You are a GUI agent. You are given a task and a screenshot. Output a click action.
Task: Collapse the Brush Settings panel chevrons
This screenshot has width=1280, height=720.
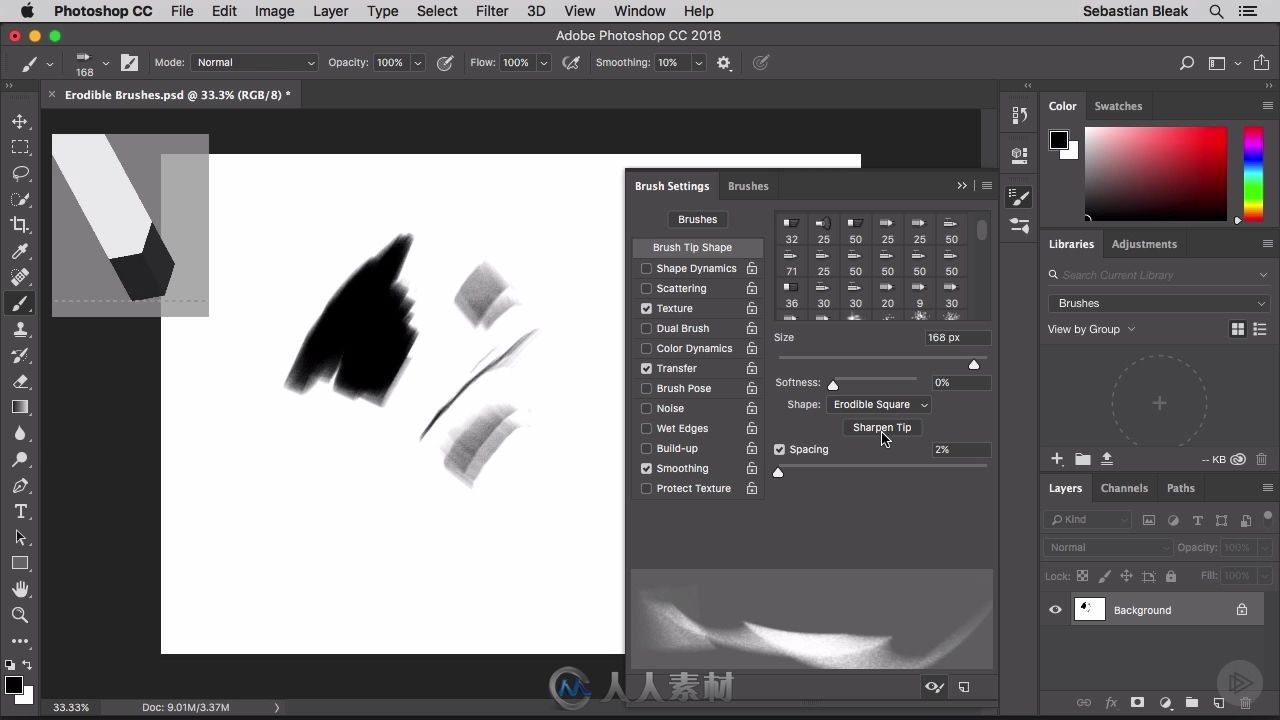click(962, 186)
